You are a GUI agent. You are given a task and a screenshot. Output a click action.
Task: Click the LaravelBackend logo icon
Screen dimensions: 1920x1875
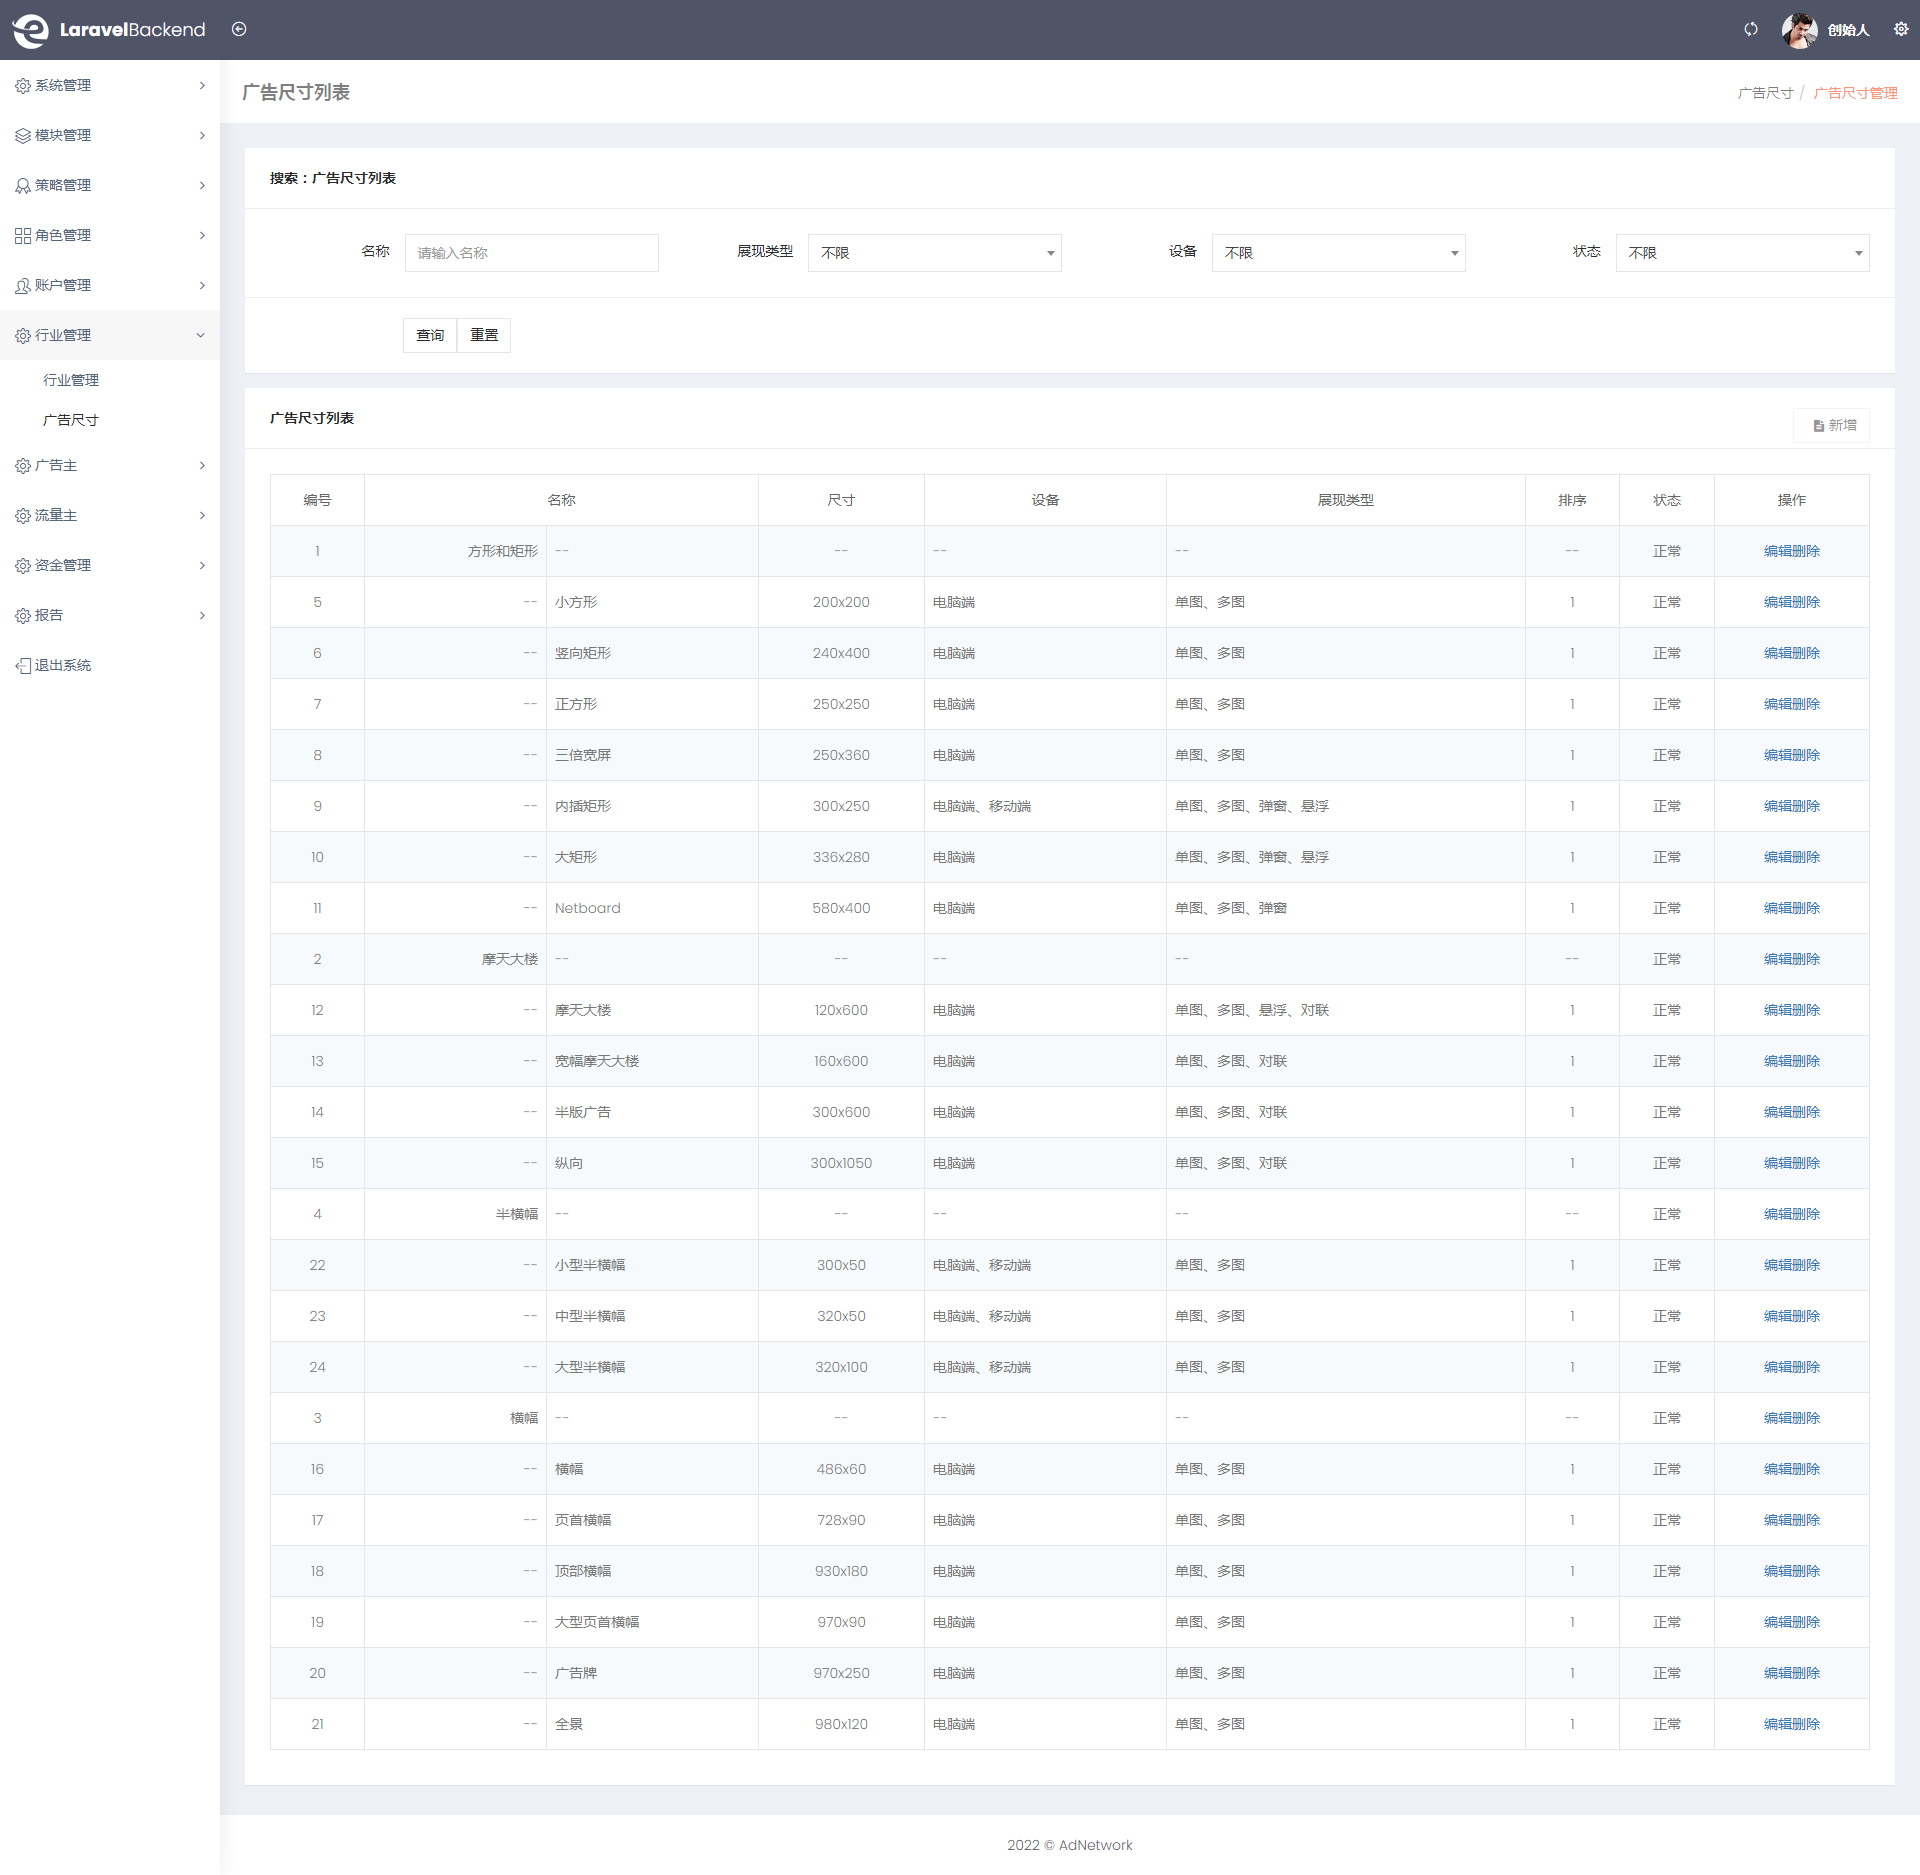[31, 30]
